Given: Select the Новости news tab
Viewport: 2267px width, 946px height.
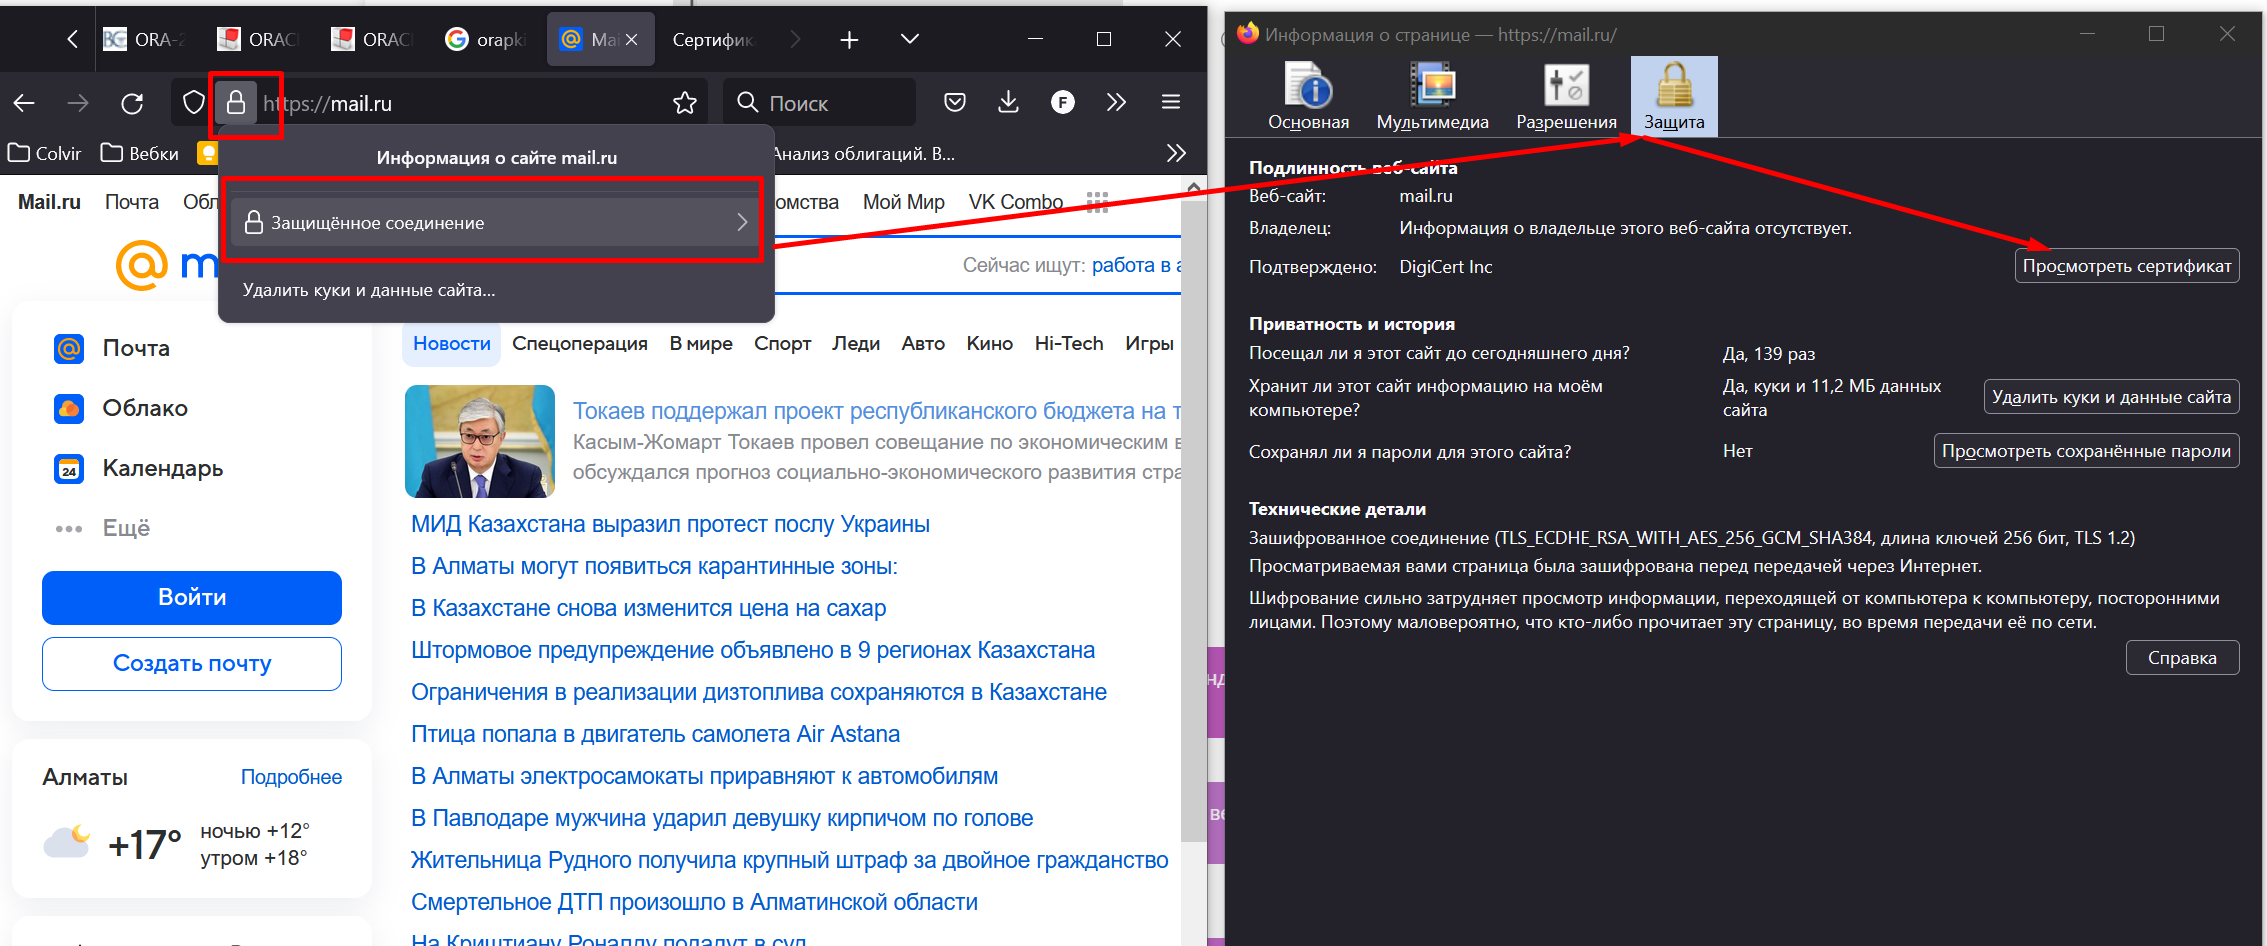Looking at the screenshot, I should 451,343.
